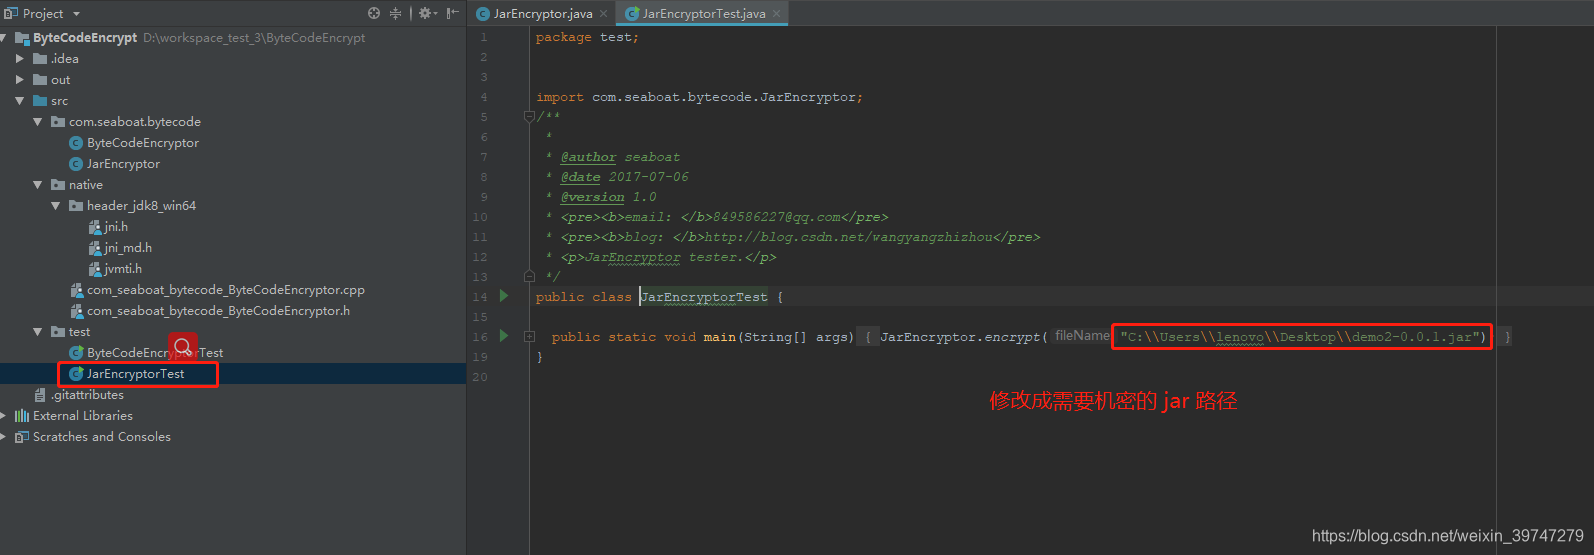This screenshot has height=555, width=1594.
Task: Click run gutter icon at line 14
Action: [504, 296]
